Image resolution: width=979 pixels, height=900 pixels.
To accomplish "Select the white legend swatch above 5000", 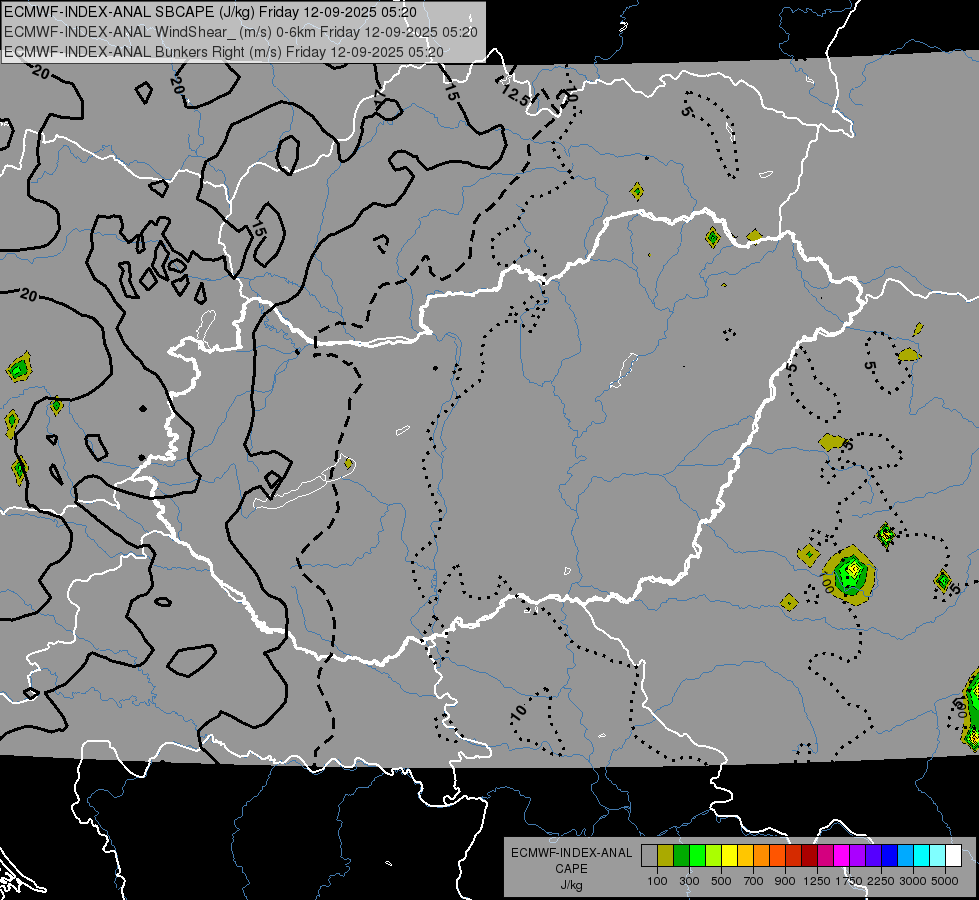I will (x=953, y=856).
